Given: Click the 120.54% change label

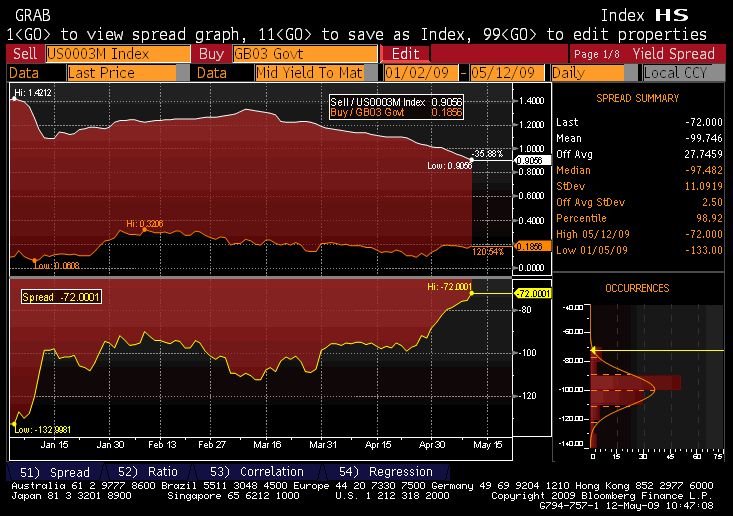Looking at the screenshot, I should [x=488, y=252].
